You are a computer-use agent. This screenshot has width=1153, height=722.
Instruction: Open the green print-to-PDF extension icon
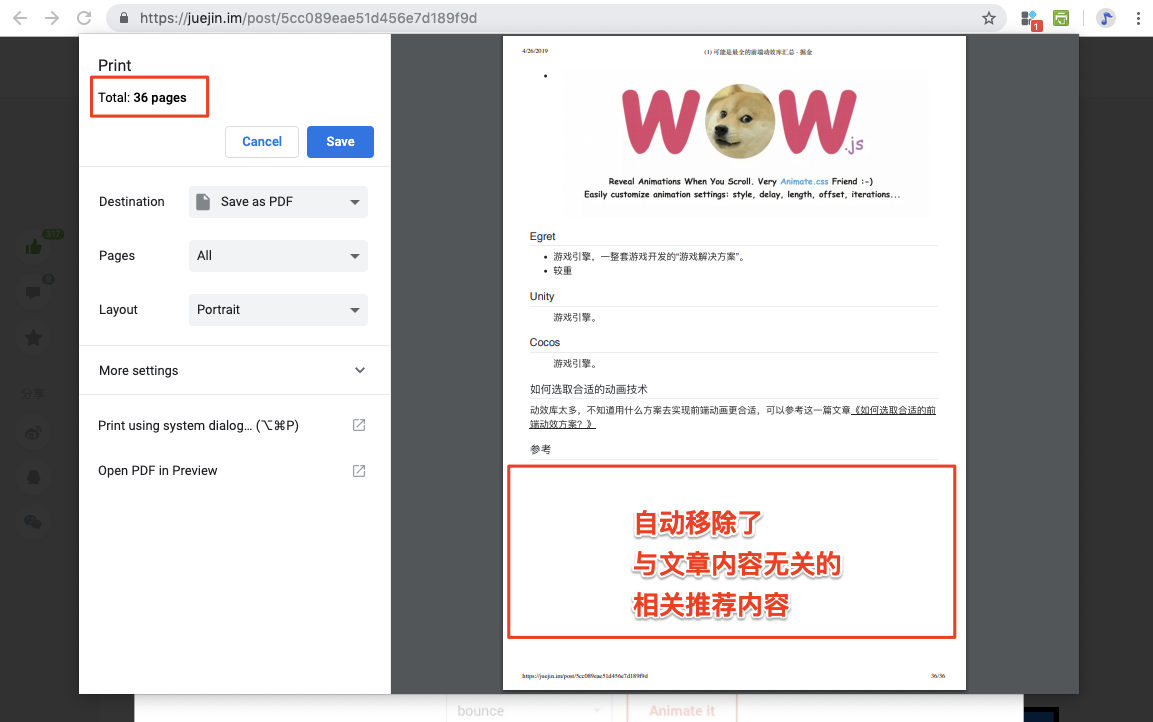[x=1061, y=18]
